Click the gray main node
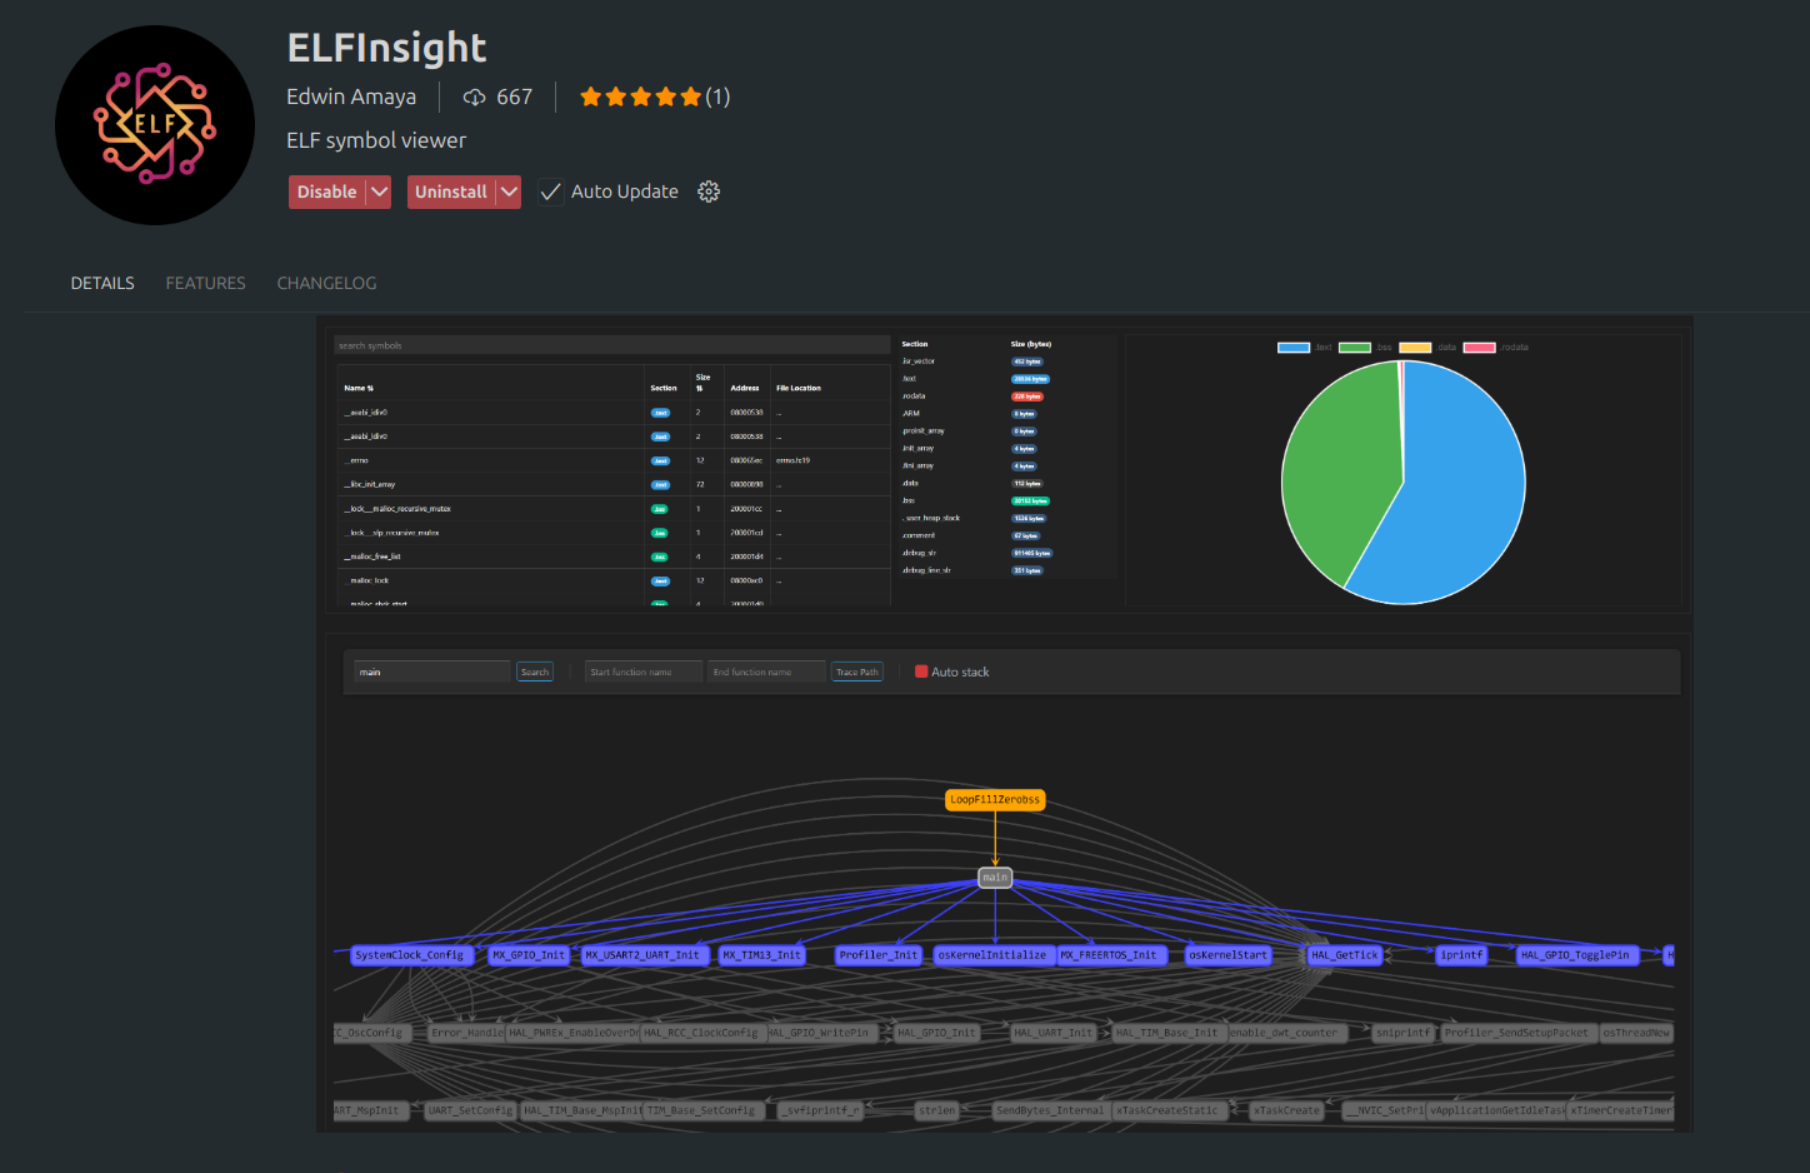1810x1173 pixels. [995, 877]
